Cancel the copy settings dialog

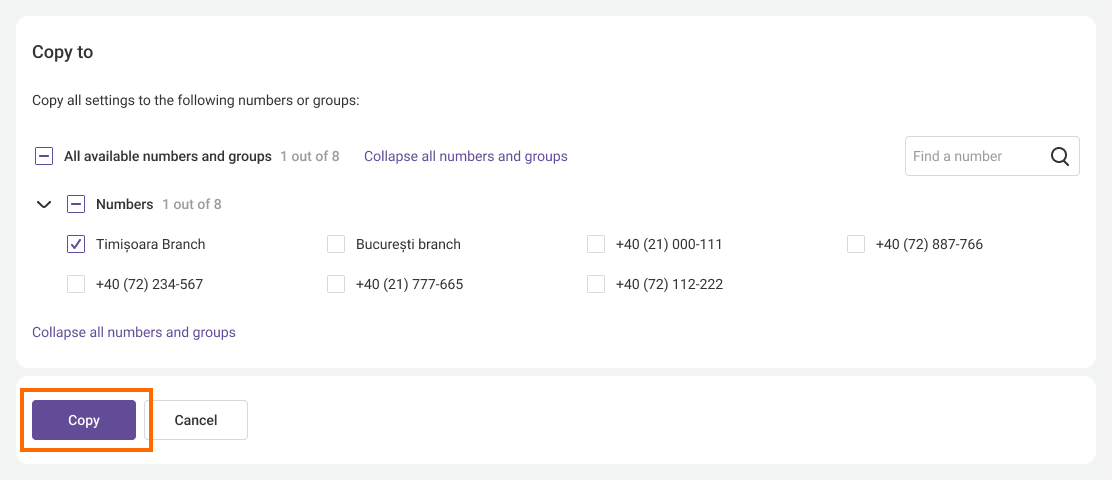tap(196, 420)
